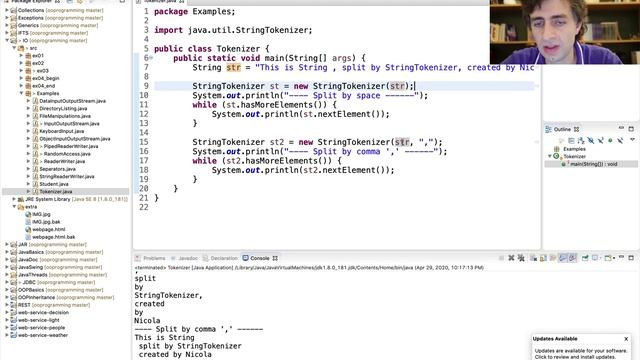This screenshot has width=640, height=360.
Task: Click the web-service-weather project icon
Action: point(14,335)
